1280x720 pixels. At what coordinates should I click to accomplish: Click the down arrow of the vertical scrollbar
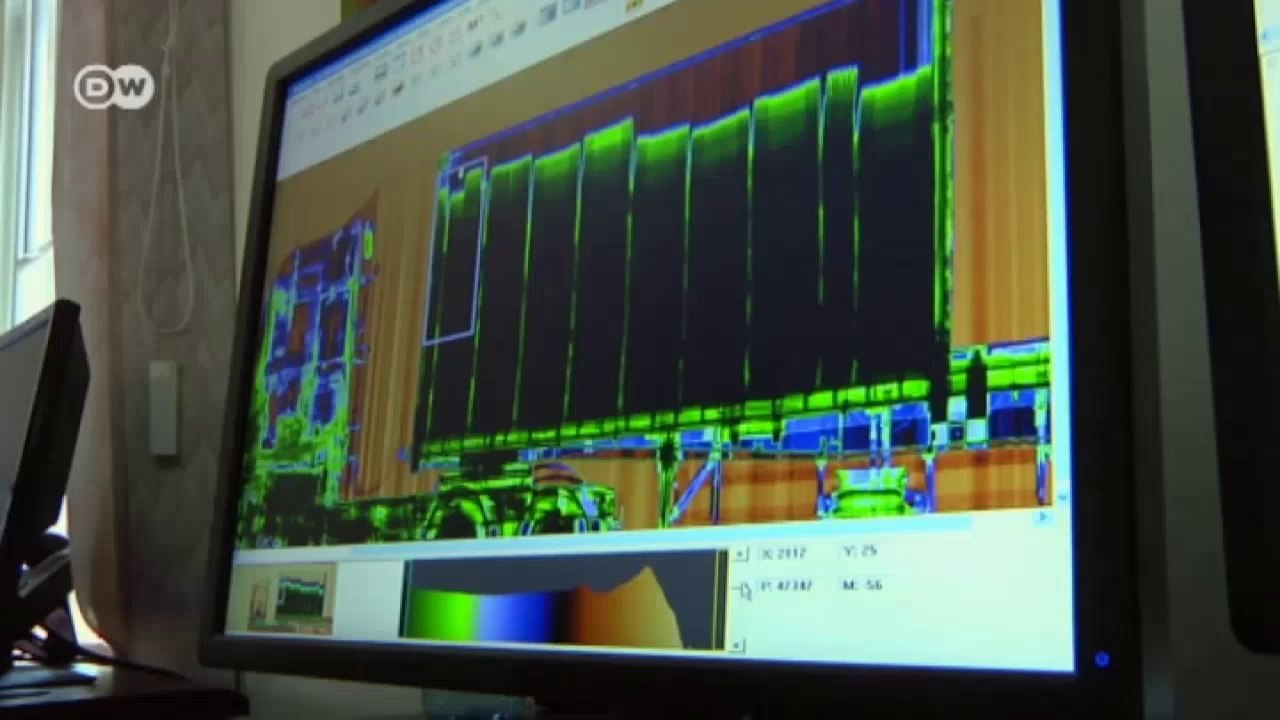click(1061, 496)
